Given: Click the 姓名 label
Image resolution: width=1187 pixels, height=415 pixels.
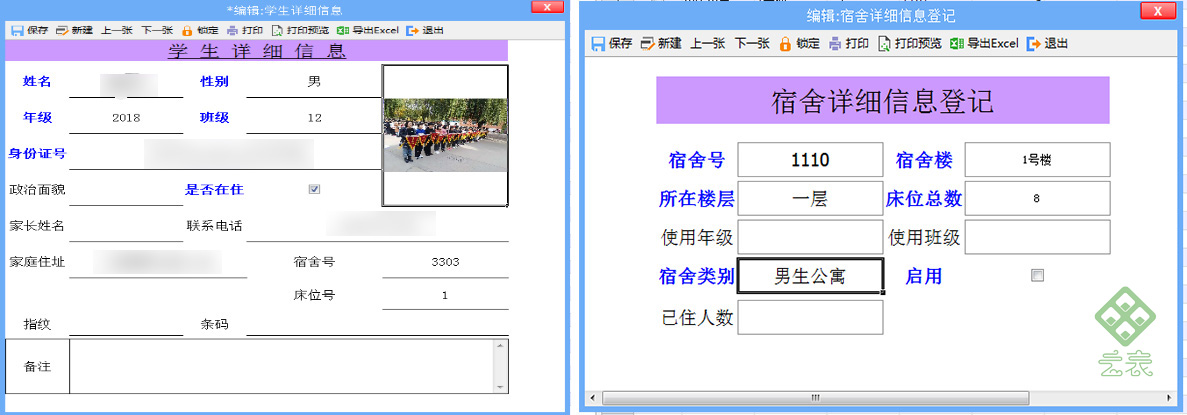Looking at the screenshot, I should 37,81.
